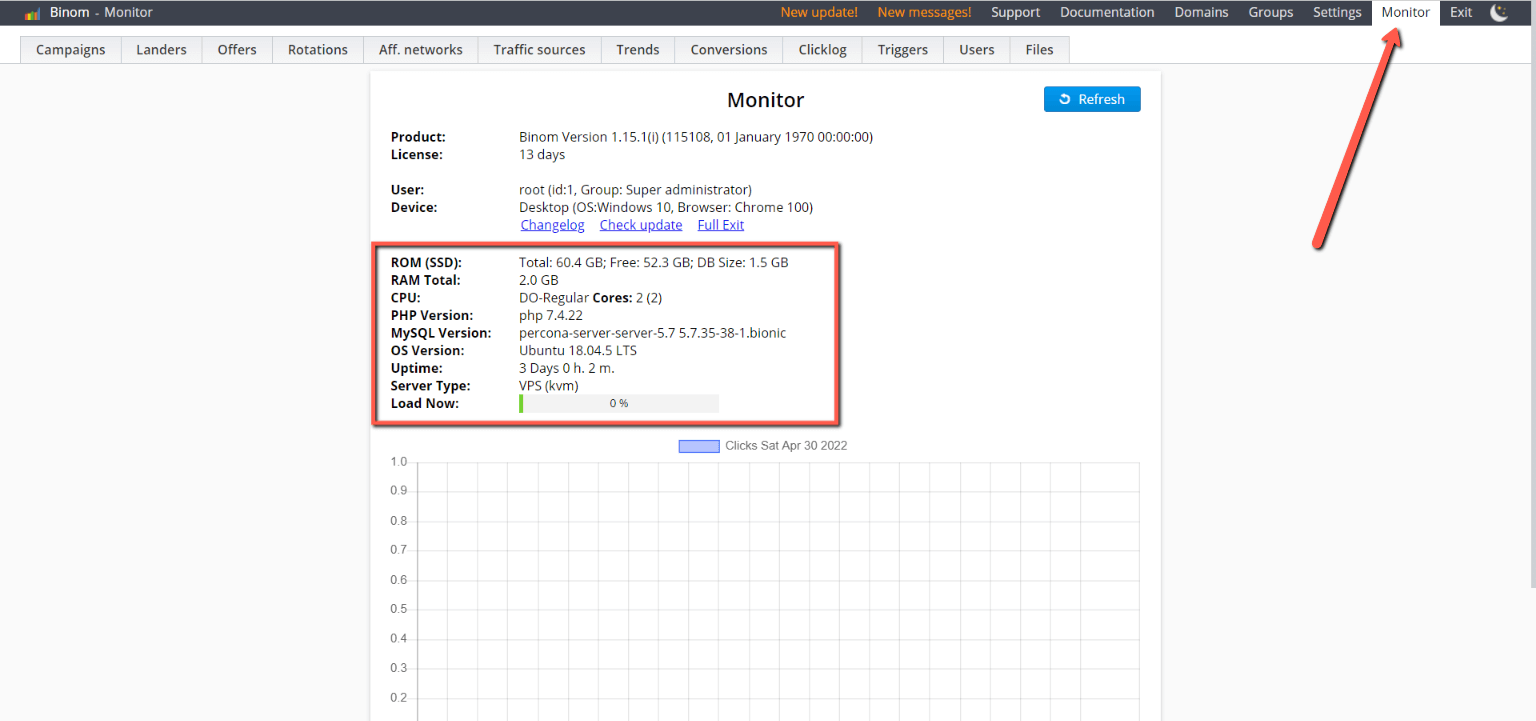Go to the Rotations tab
Viewport: 1536px width, 721px height.
(x=318, y=49)
